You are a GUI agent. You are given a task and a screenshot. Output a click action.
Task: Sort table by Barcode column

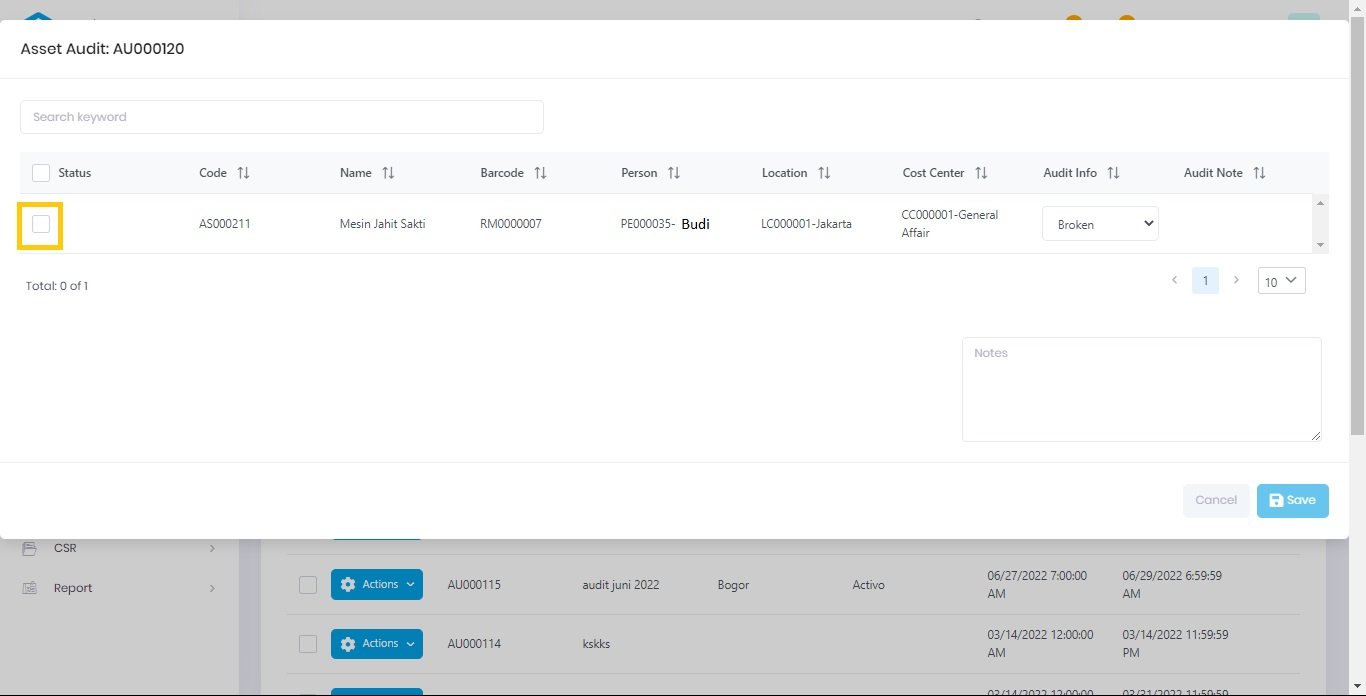540,173
